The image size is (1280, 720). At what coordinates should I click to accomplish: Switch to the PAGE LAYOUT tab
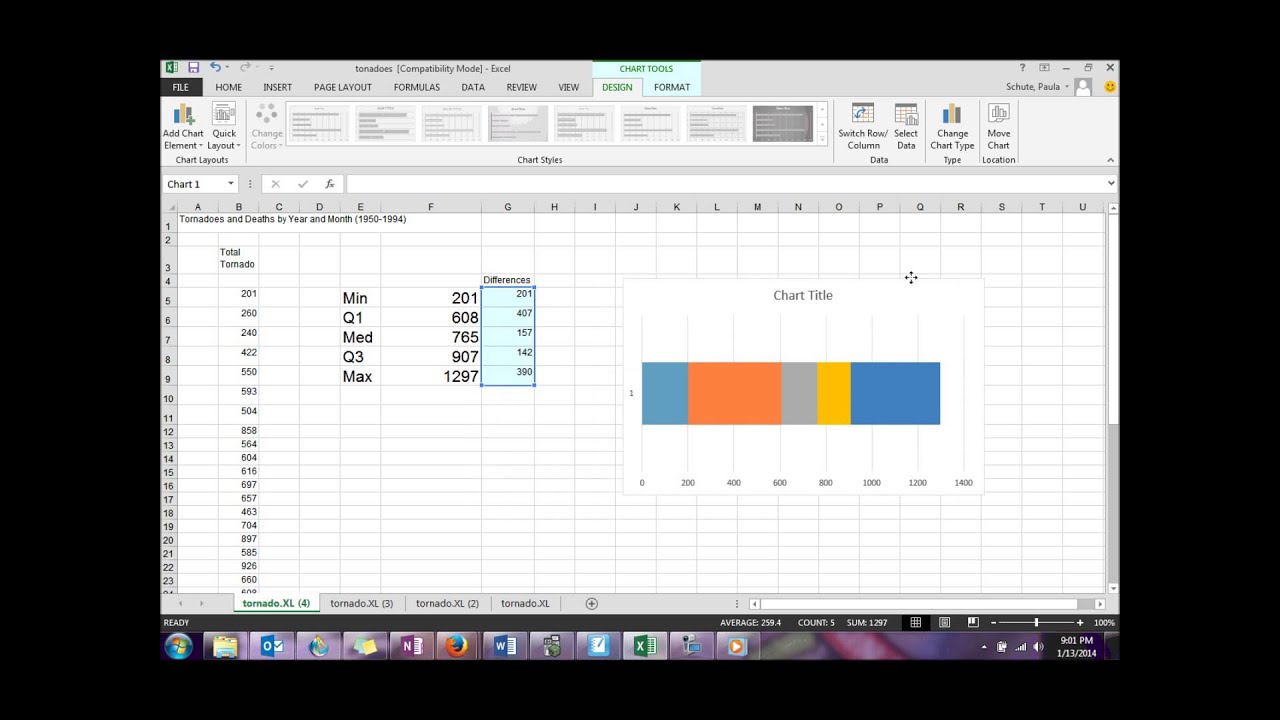click(343, 87)
